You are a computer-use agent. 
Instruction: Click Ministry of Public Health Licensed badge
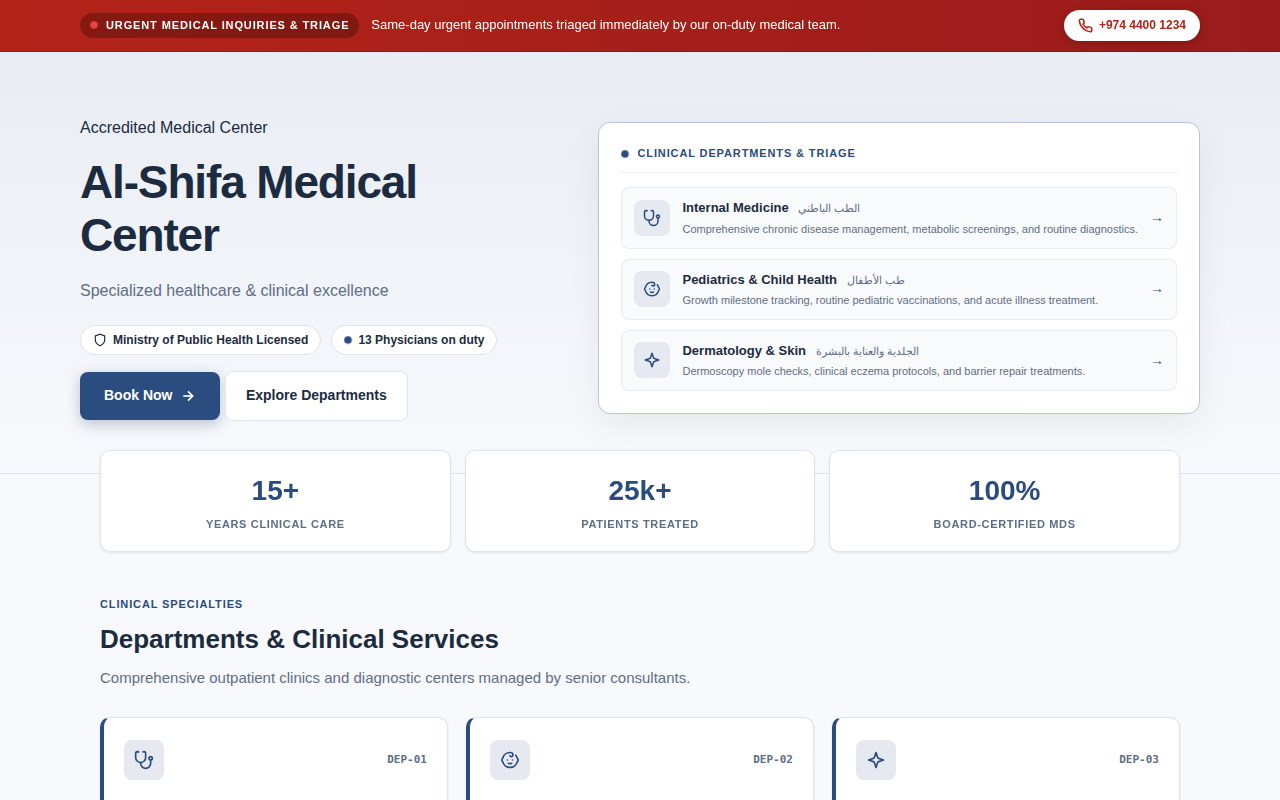click(200, 340)
